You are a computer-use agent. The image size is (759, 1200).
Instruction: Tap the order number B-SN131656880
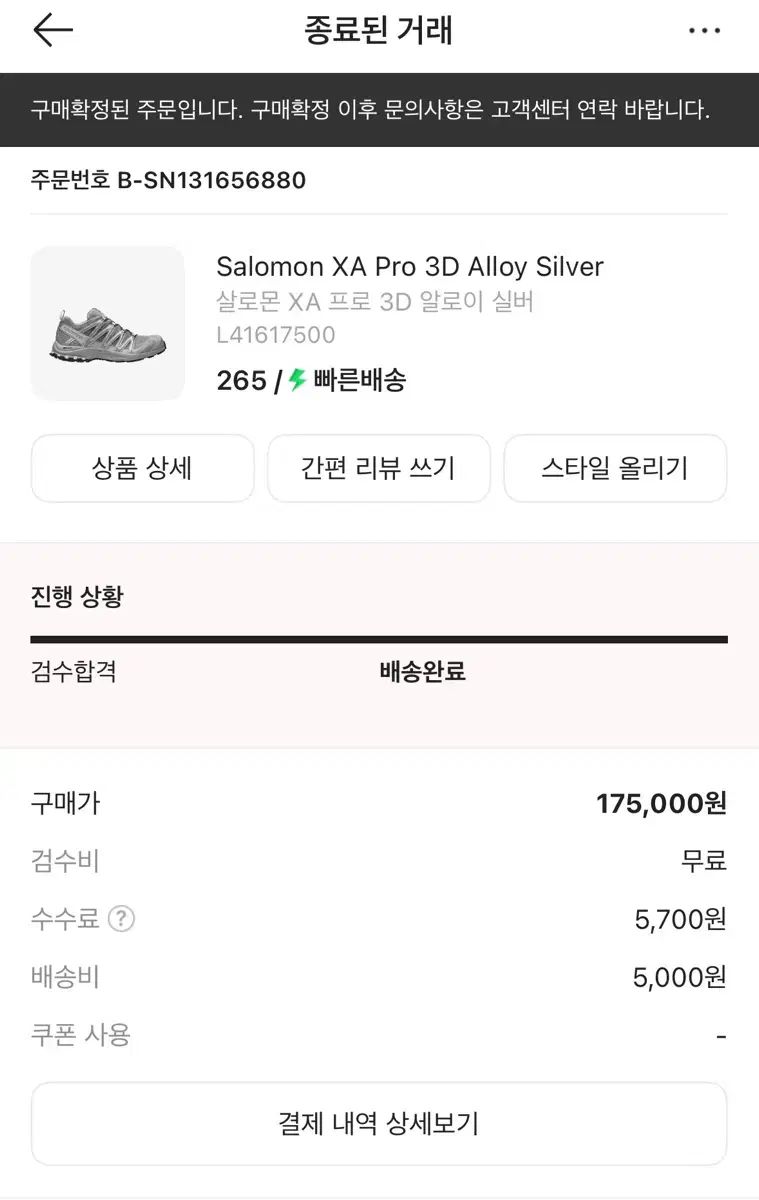tap(169, 180)
